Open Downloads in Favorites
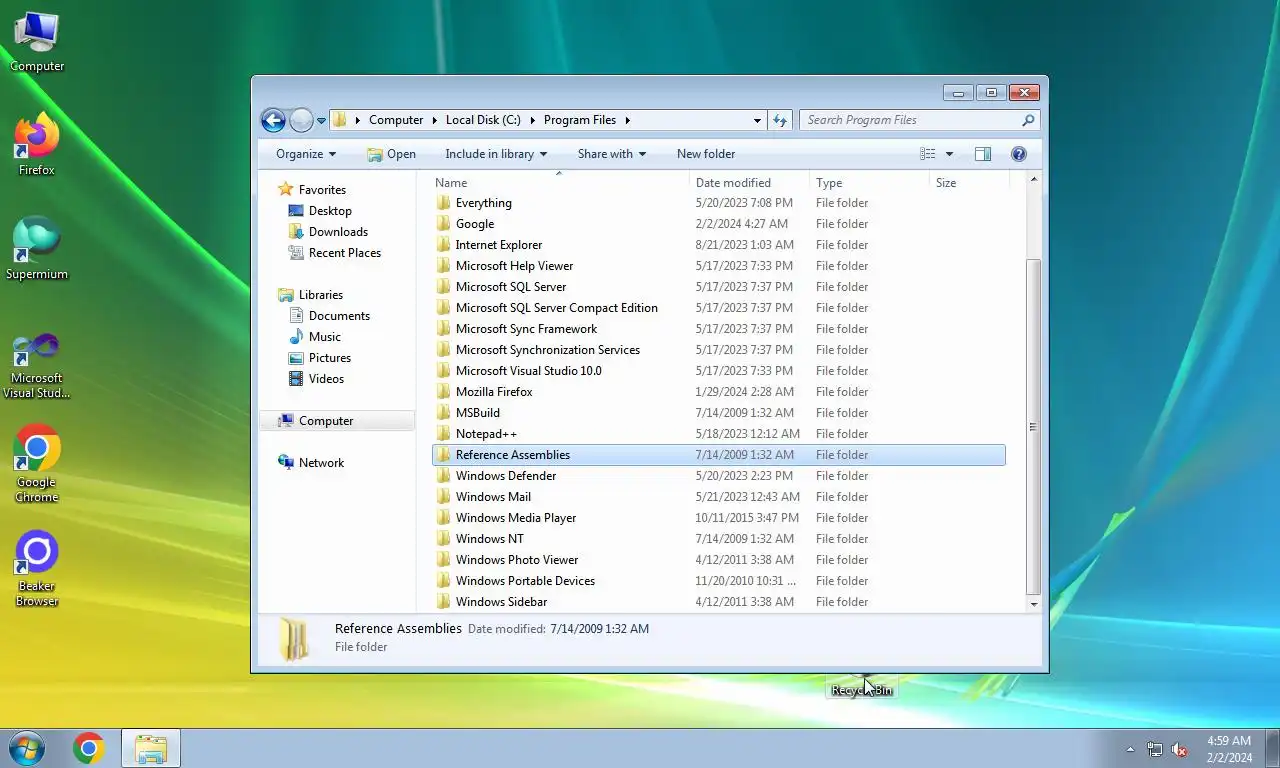 coord(338,232)
